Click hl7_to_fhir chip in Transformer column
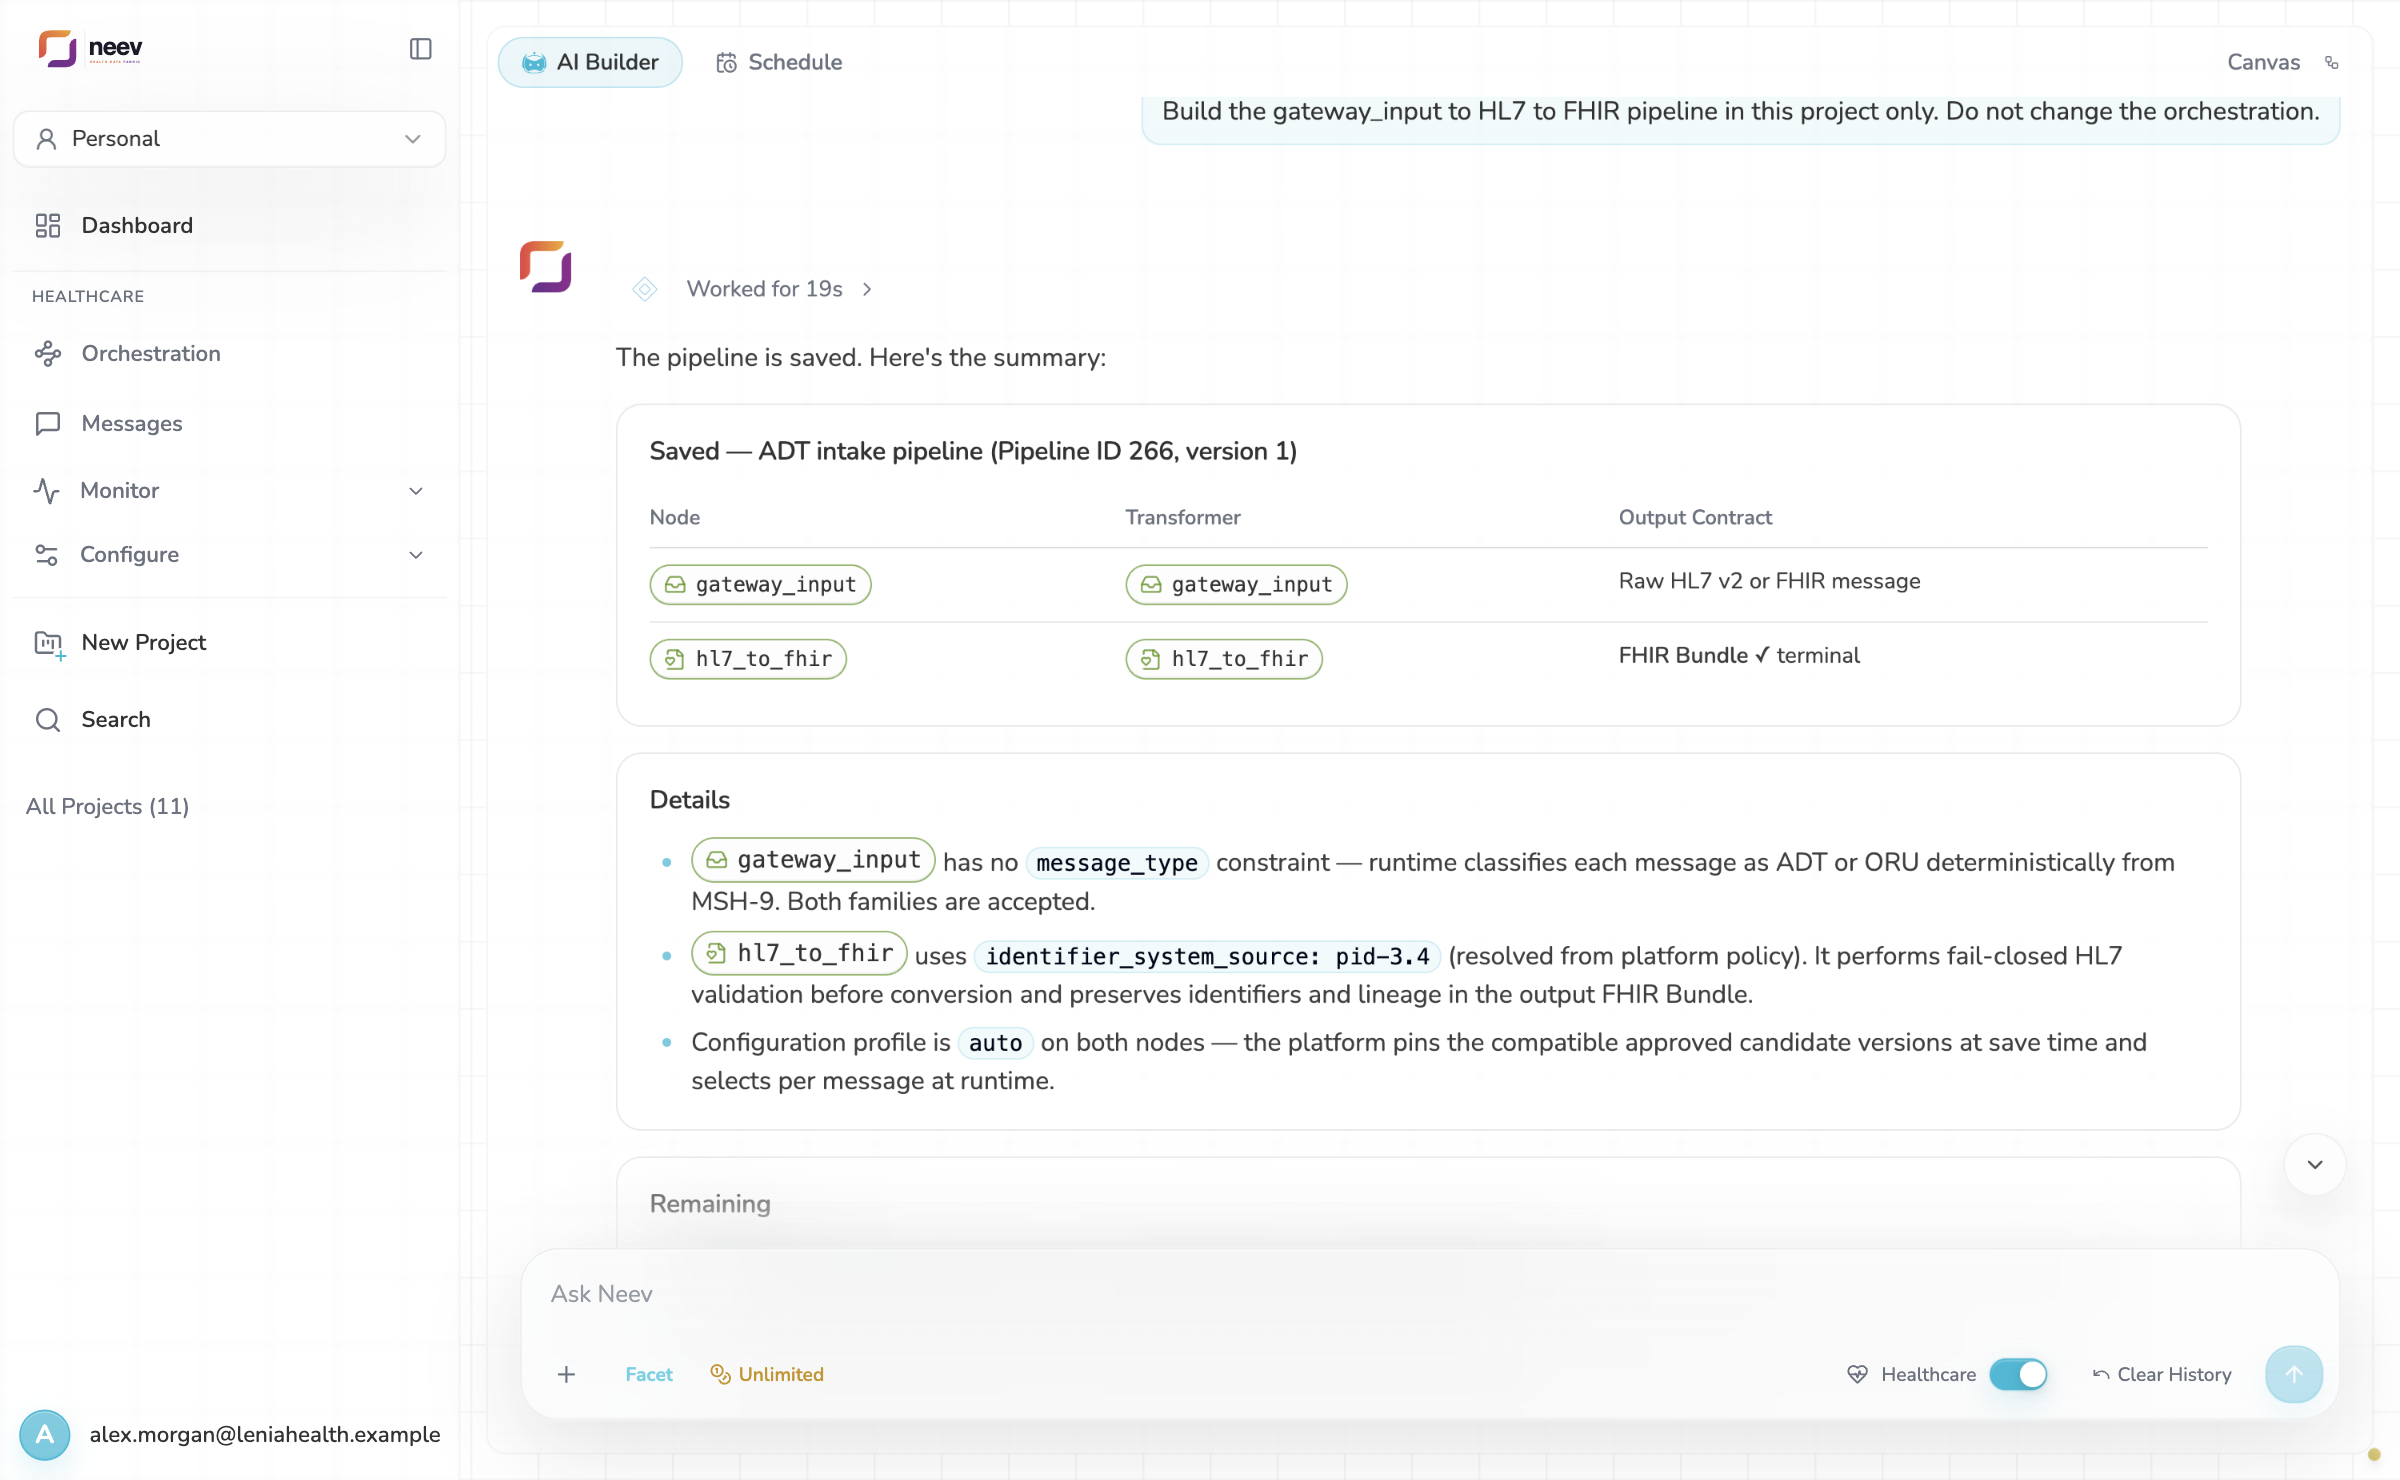 (x=1224, y=659)
